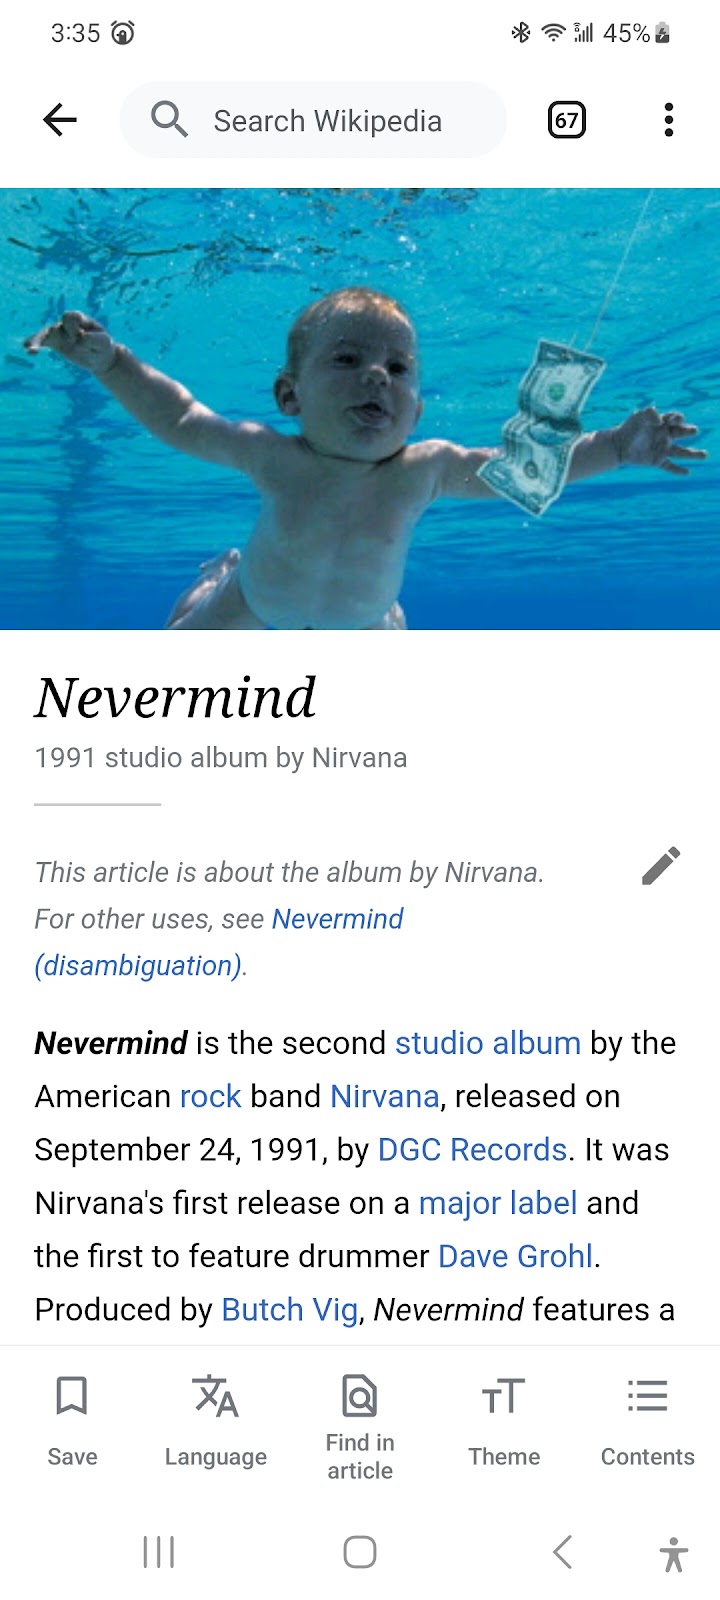Screen dimensions: 720x1600
Task: Save the article with bookmark icon
Action: 72,1421
